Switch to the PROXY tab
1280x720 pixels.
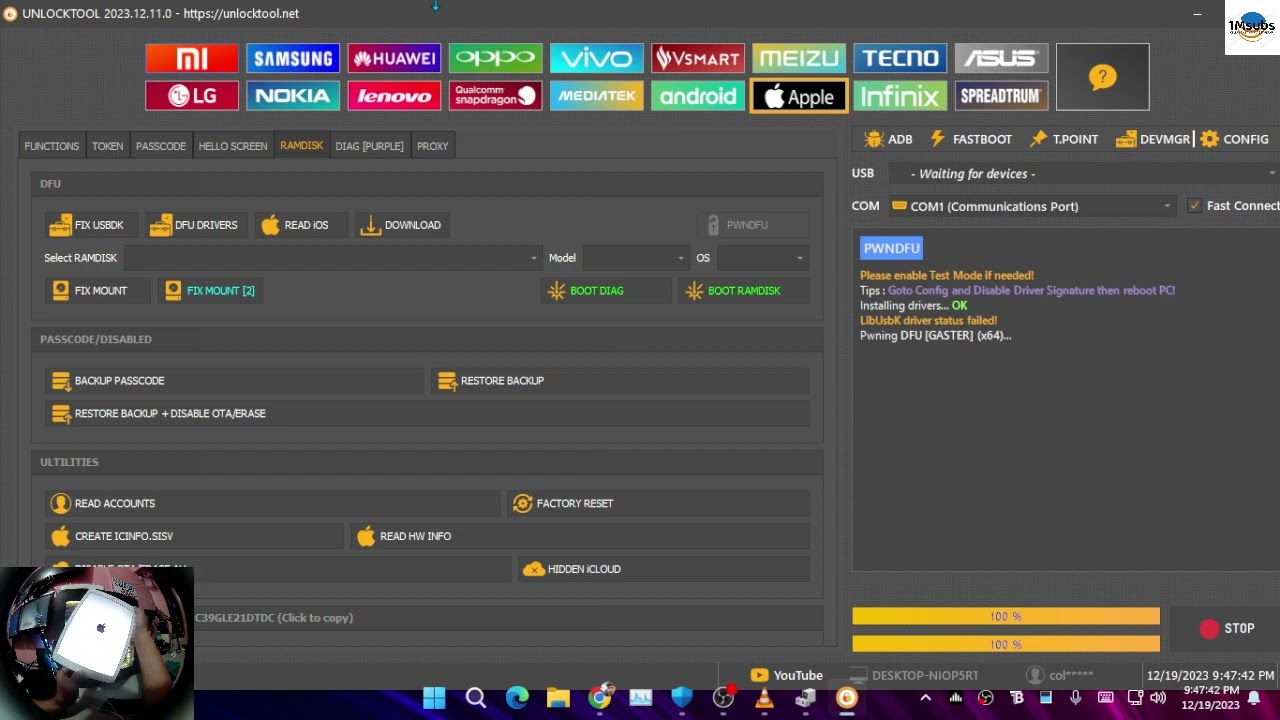coord(433,146)
